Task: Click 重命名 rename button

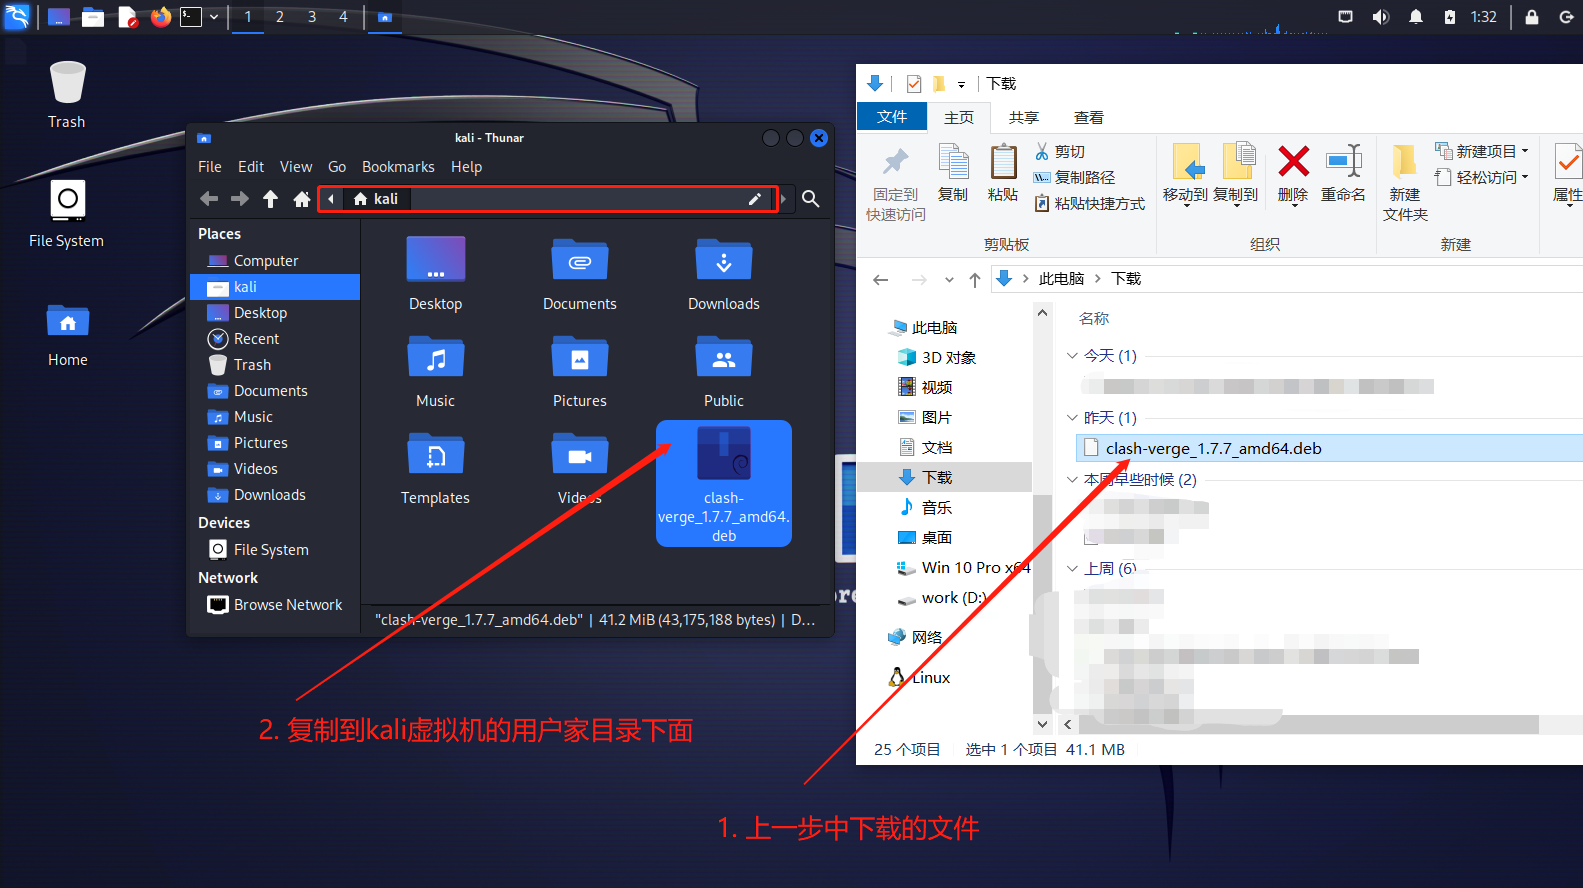Action: click(x=1343, y=174)
